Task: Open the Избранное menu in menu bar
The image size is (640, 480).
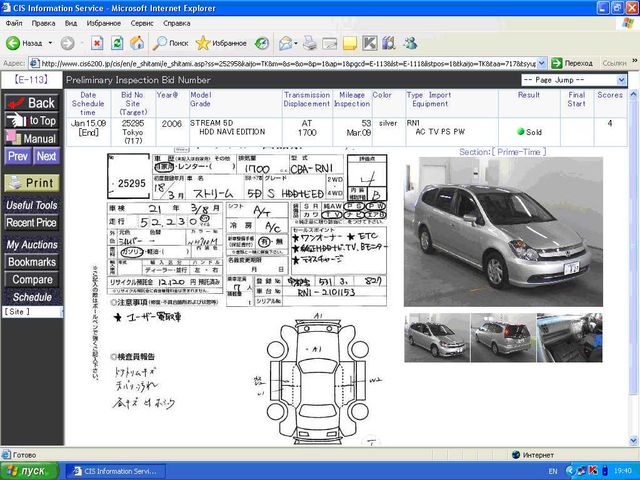Action: 104,23
